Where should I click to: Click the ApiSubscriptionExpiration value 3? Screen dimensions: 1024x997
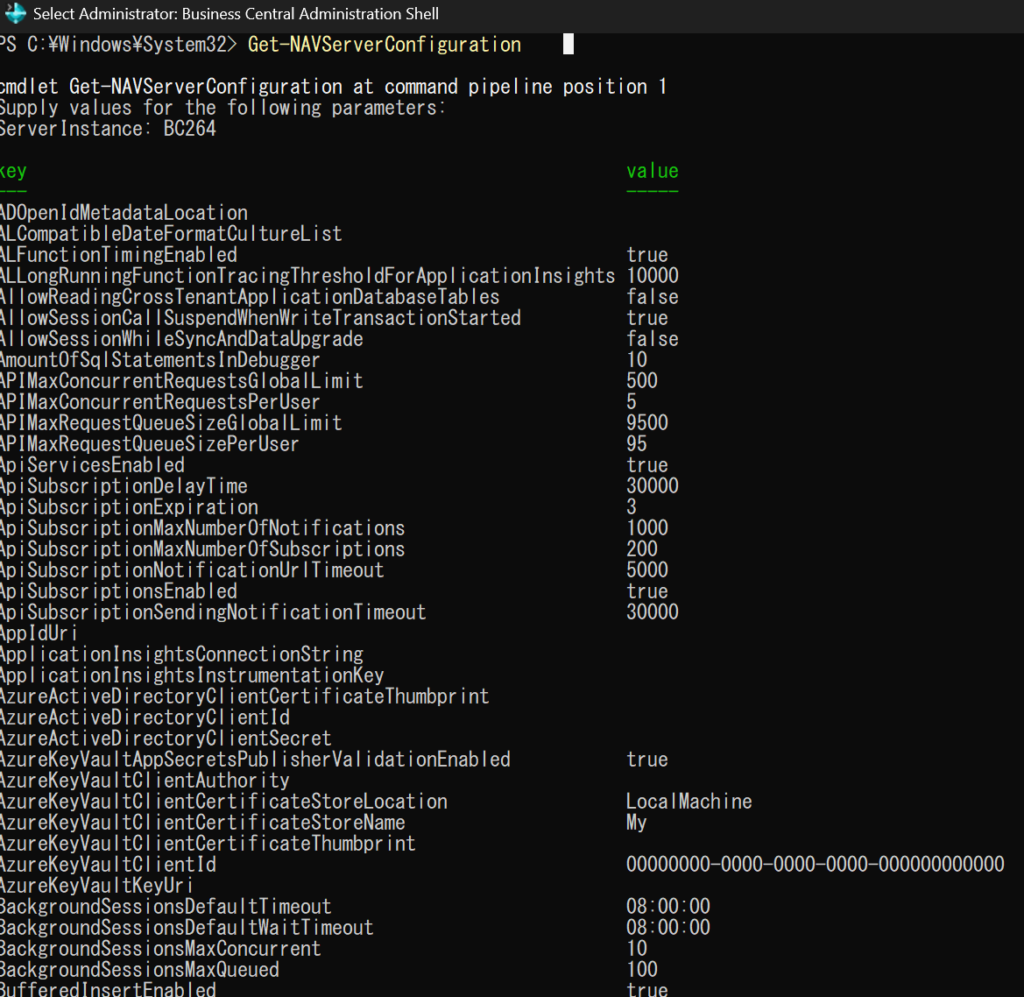point(632,507)
